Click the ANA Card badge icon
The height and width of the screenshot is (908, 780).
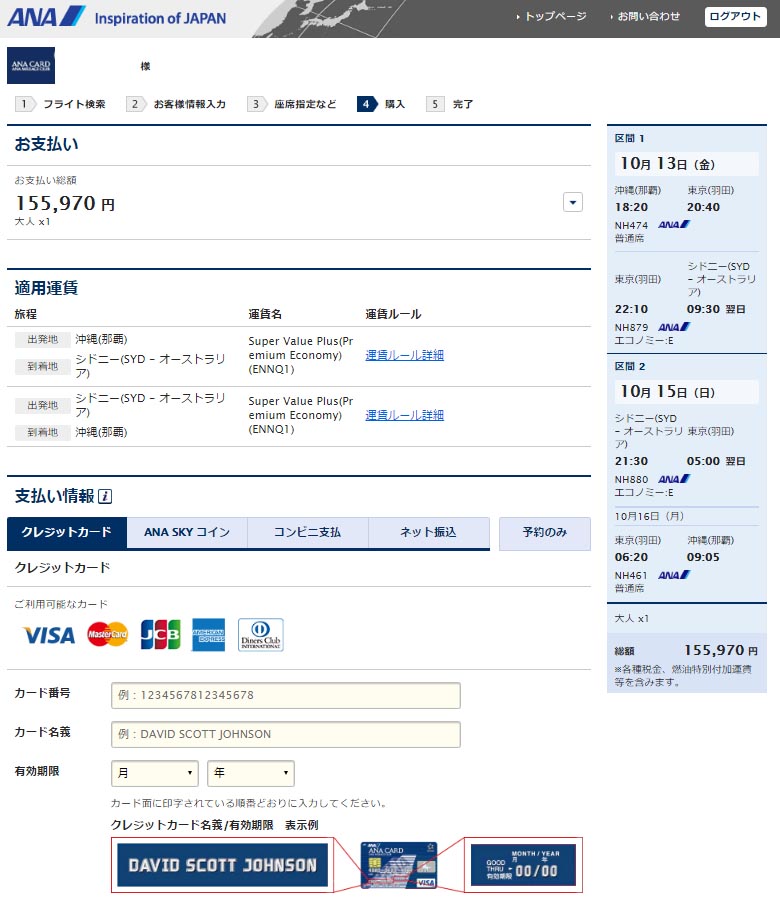click(x=31, y=65)
